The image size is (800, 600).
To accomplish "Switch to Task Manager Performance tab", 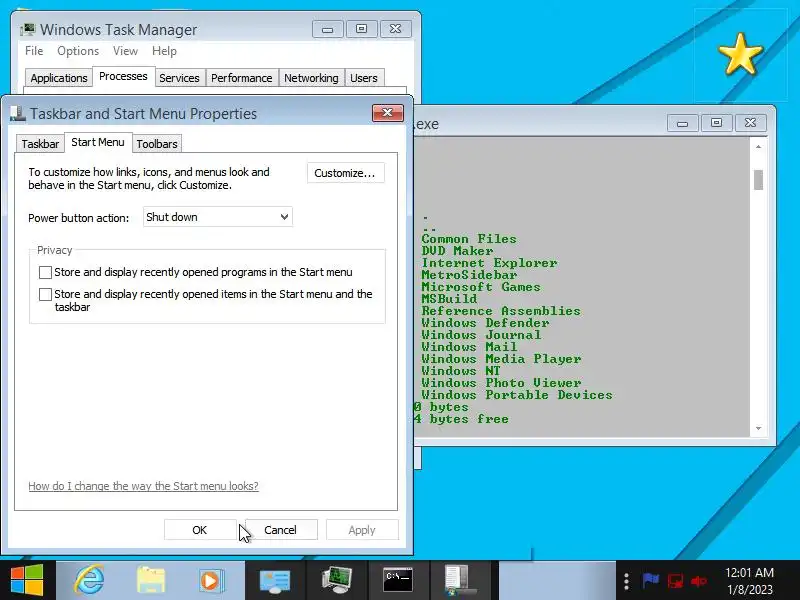I will [242, 78].
